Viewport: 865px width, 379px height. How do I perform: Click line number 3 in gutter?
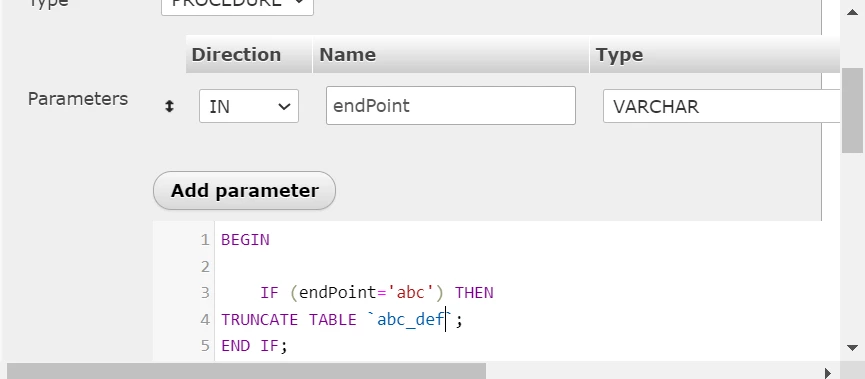205,293
